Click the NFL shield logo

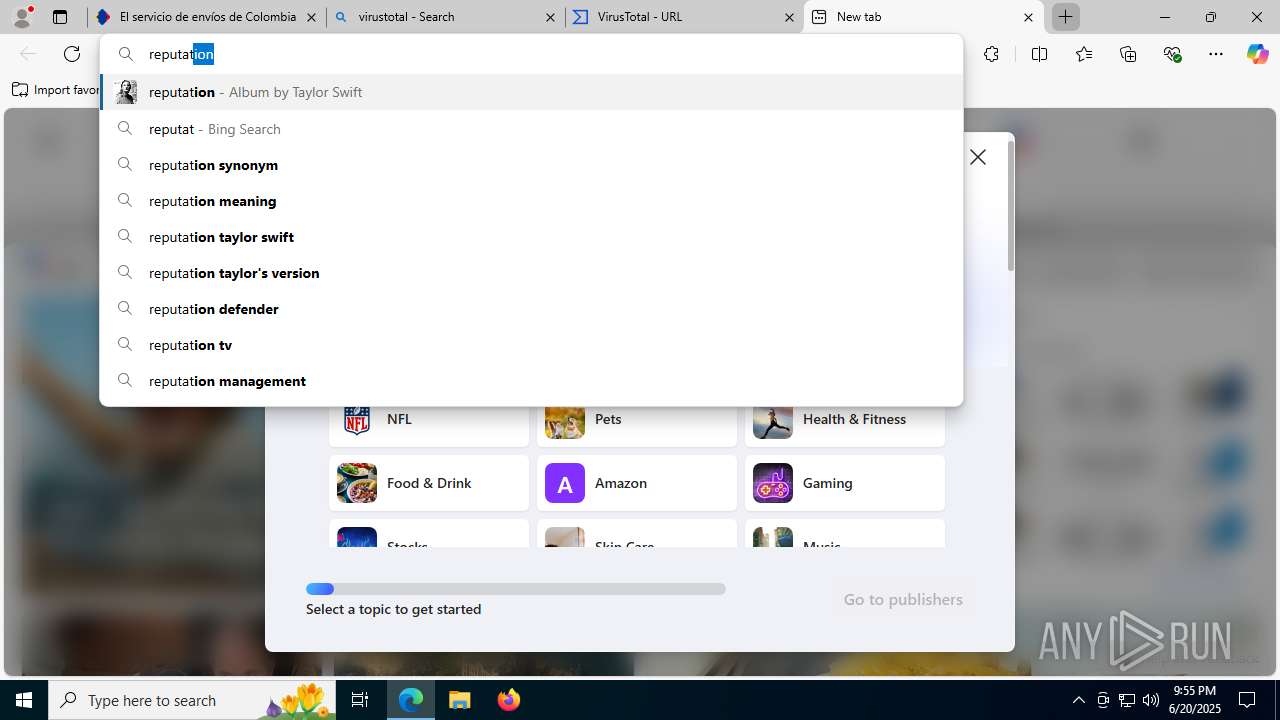[x=357, y=420]
